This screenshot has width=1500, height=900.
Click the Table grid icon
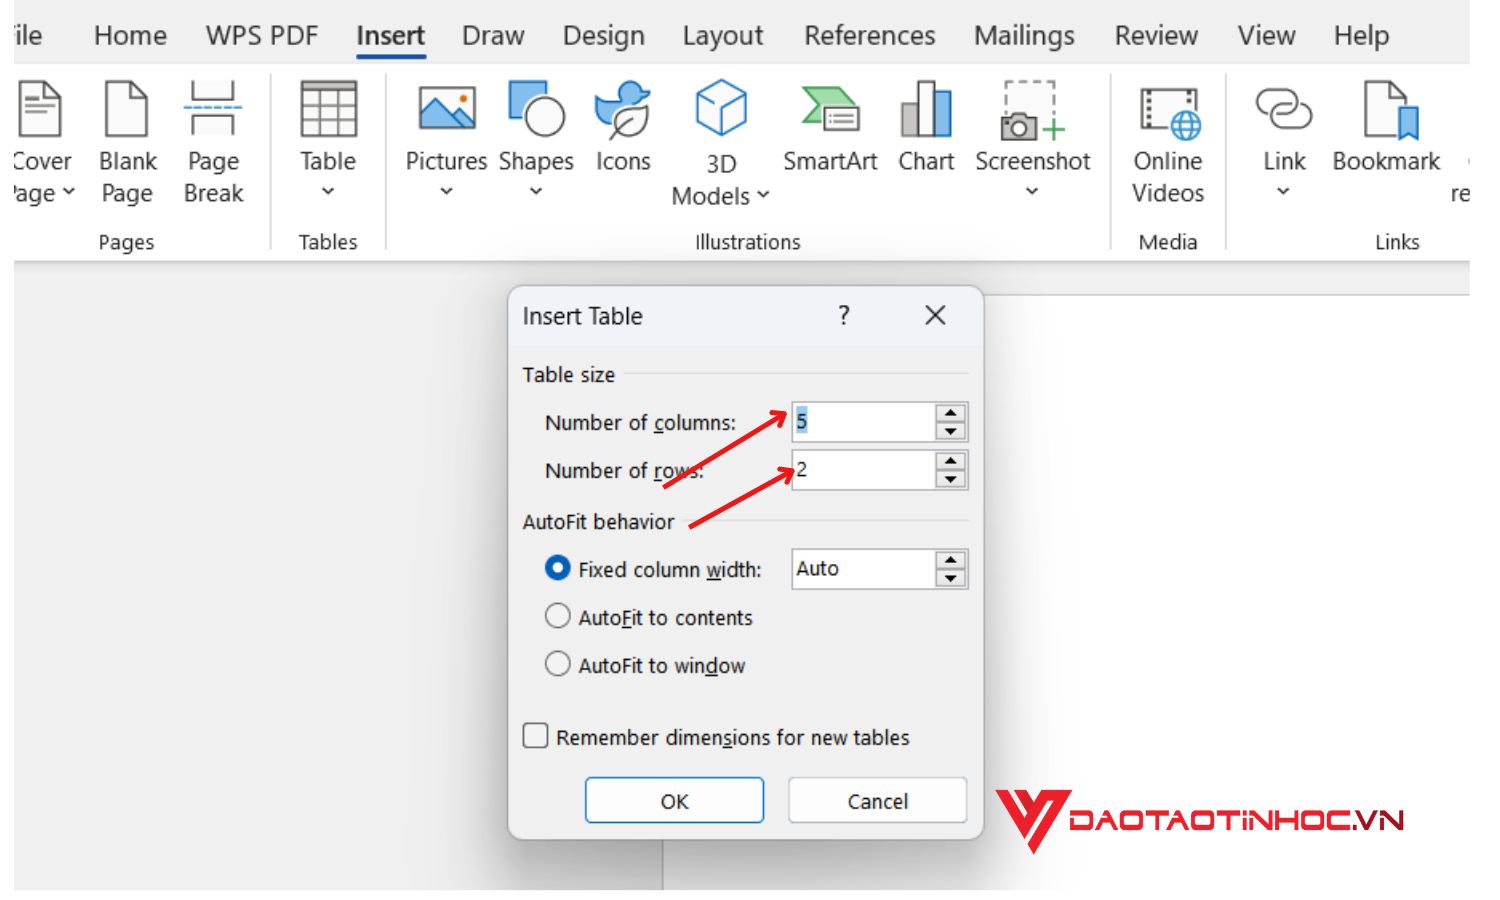pos(328,109)
